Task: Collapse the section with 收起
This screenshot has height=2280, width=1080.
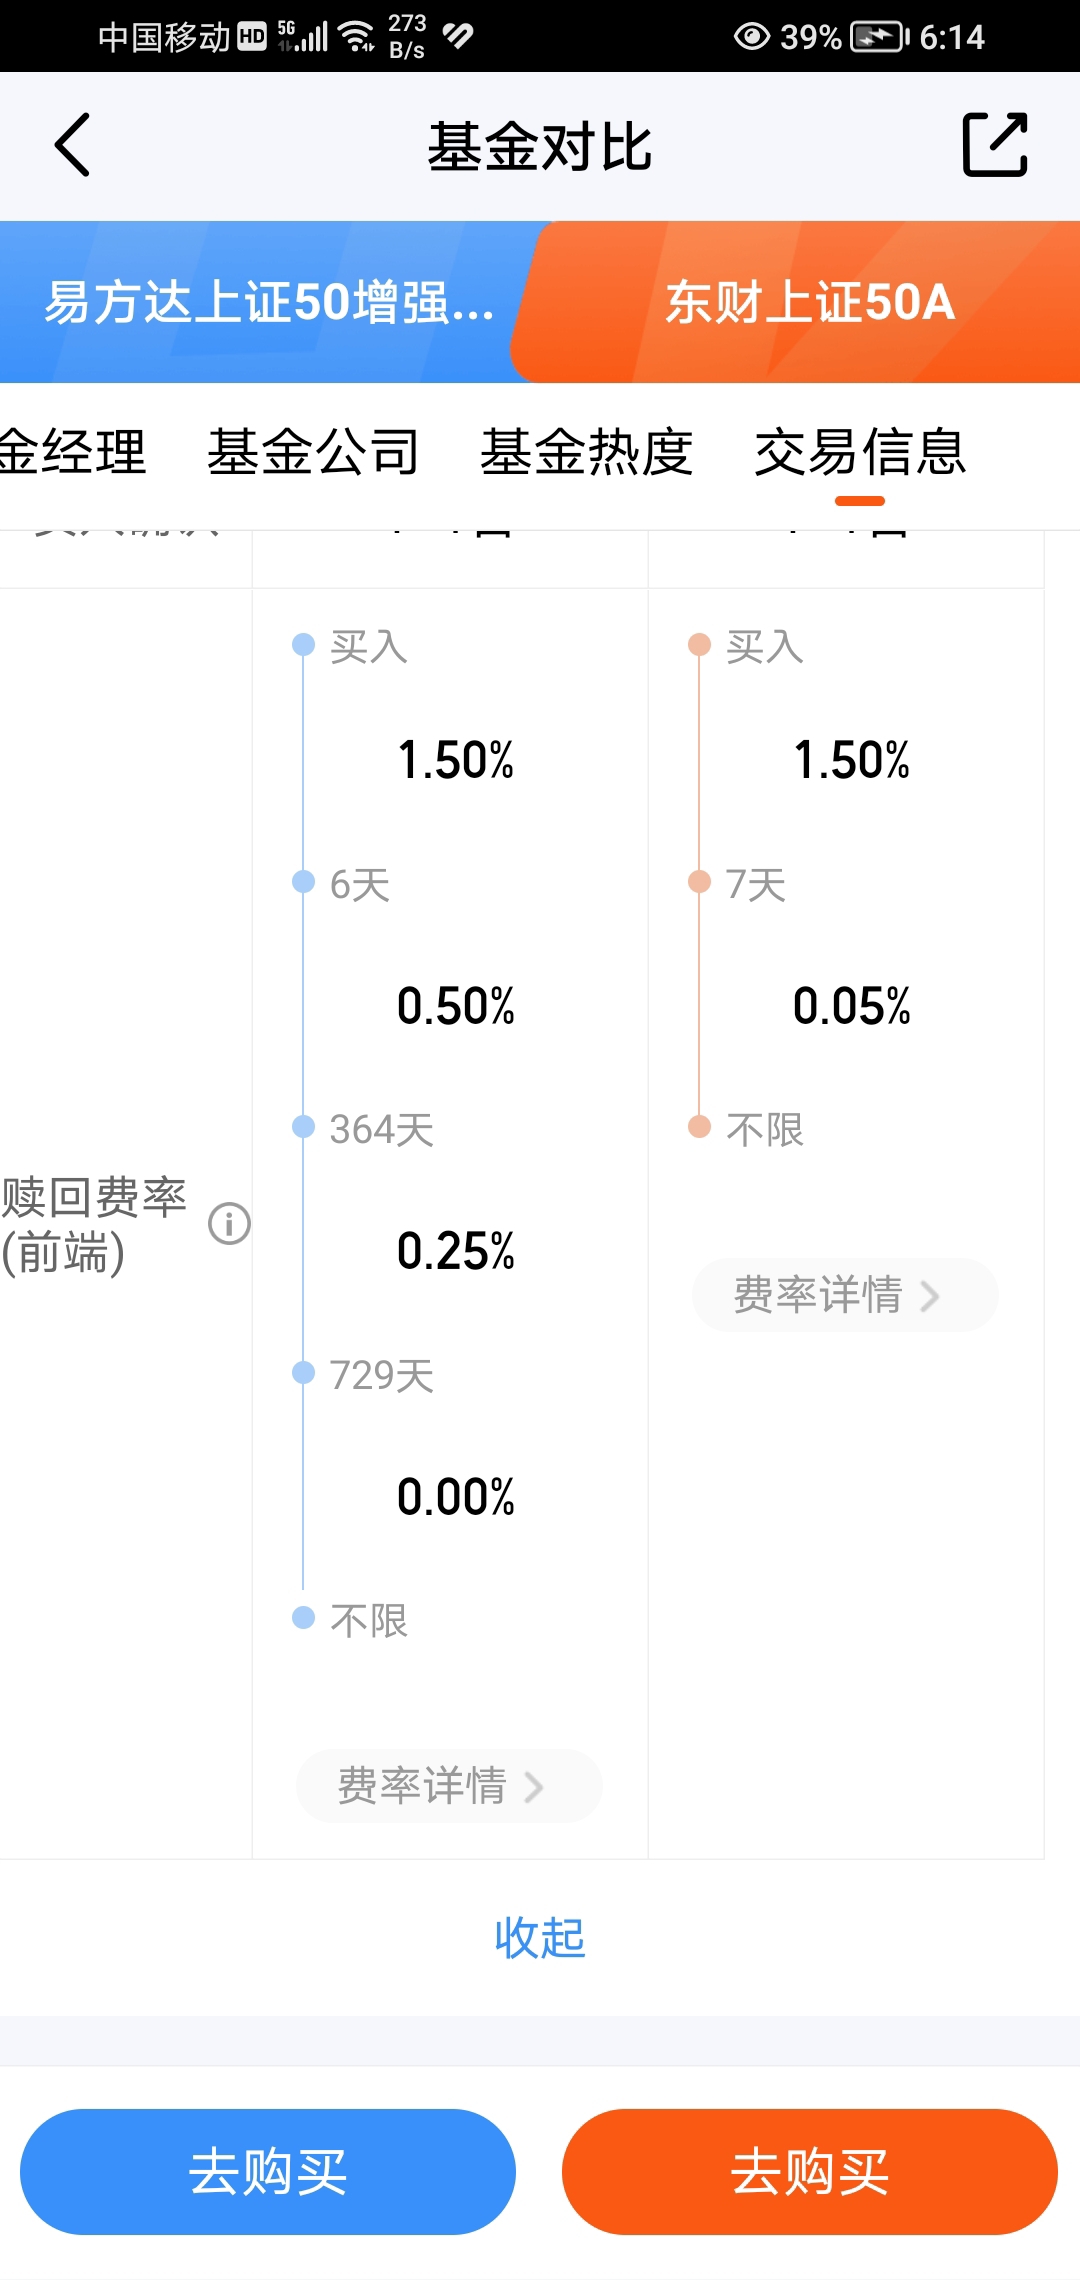Action: tap(540, 1938)
